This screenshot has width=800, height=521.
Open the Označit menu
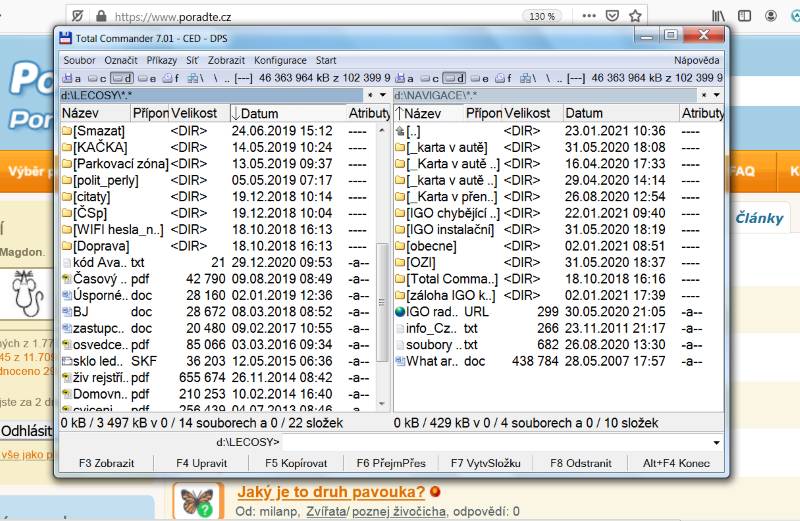[121, 60]
